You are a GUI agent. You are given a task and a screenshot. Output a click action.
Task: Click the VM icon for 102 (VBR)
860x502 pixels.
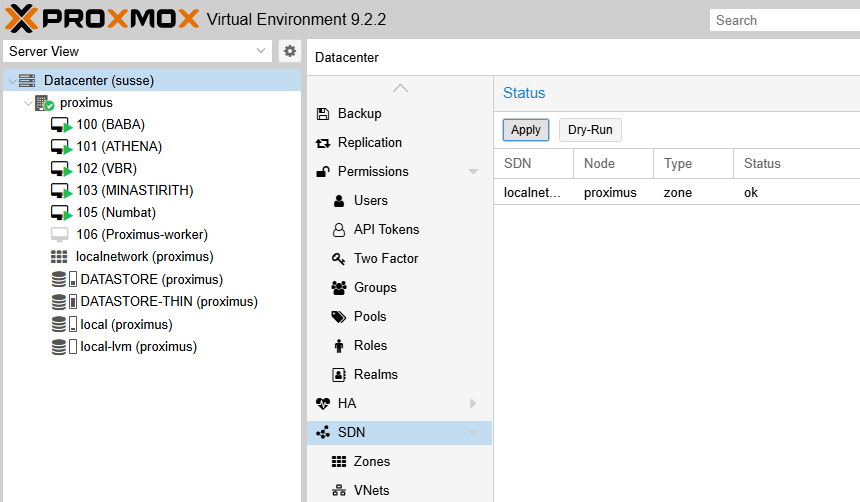[61, 169]
